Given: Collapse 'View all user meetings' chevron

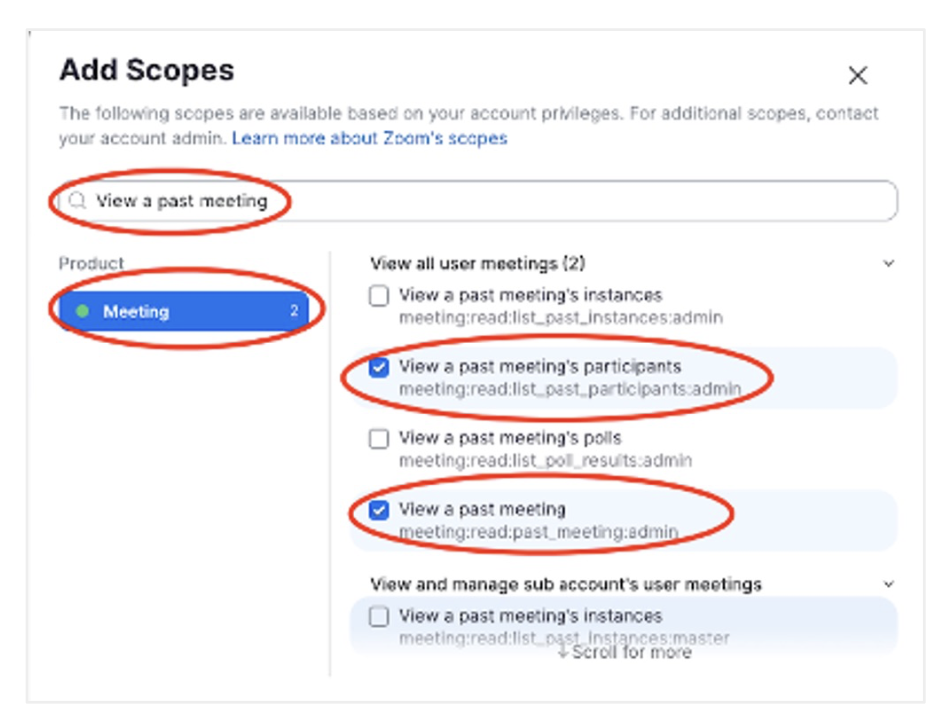Looking at the screenshot, I should (x=888, y=264).
